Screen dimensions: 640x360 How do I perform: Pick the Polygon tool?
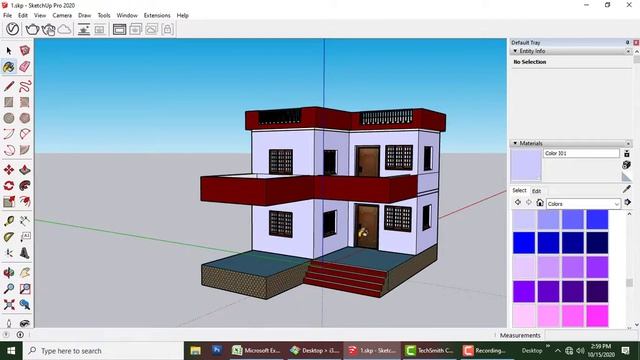(25, 118)
